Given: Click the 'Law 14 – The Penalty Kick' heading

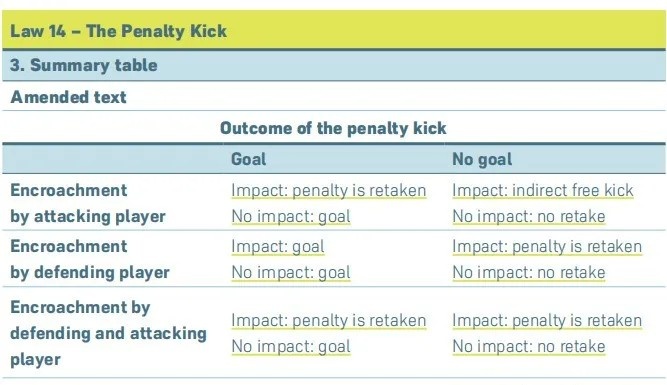Looking at the screenshot, I should [118, 31].
